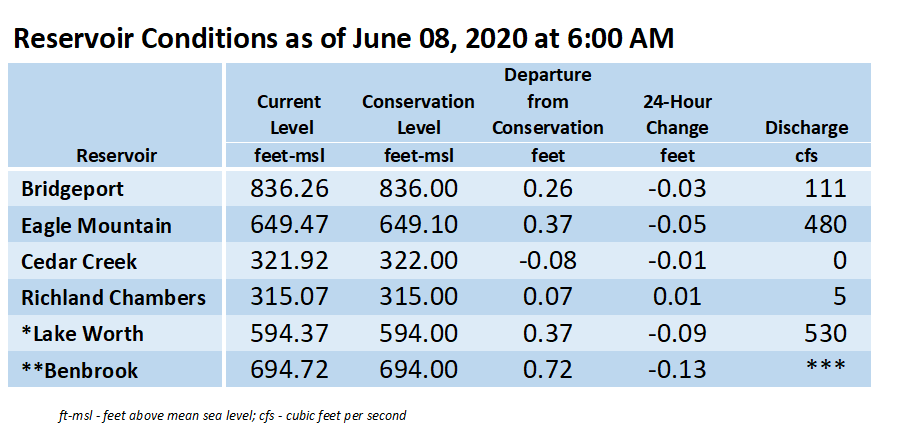Select the Reservoir column header
The height and width of the screenshot is (431, 911).
tap(117, 156)
